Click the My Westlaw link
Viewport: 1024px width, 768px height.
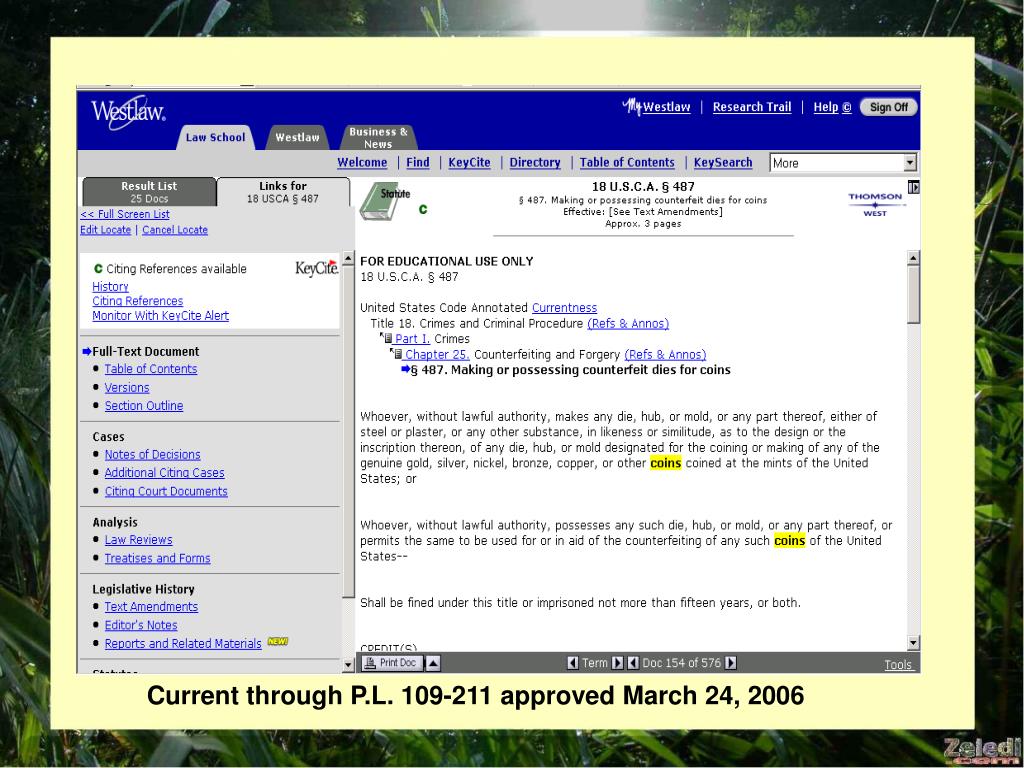pyautogui.click(x=656, y=106)
